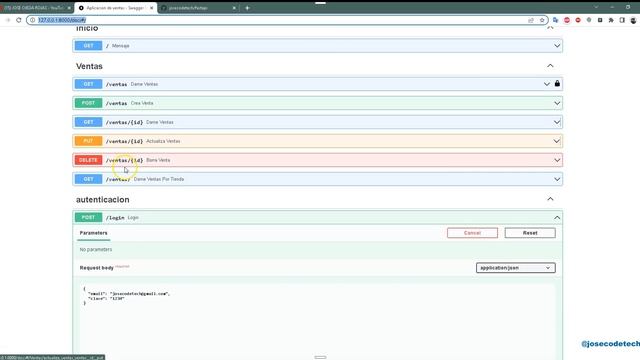
Task: Click the POST badge for /login
Action: click(88, 218)
